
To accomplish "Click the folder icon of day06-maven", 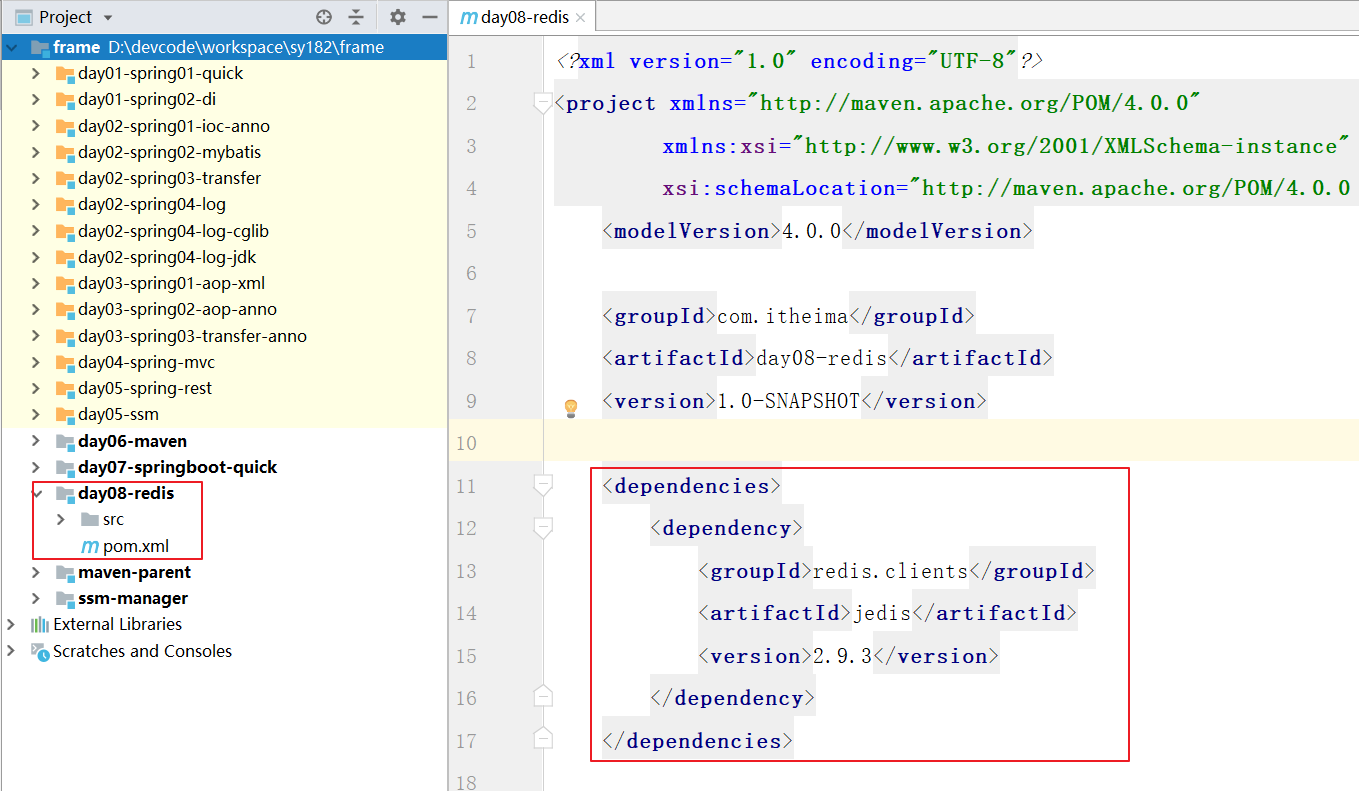I will click(x=65, y=441).
